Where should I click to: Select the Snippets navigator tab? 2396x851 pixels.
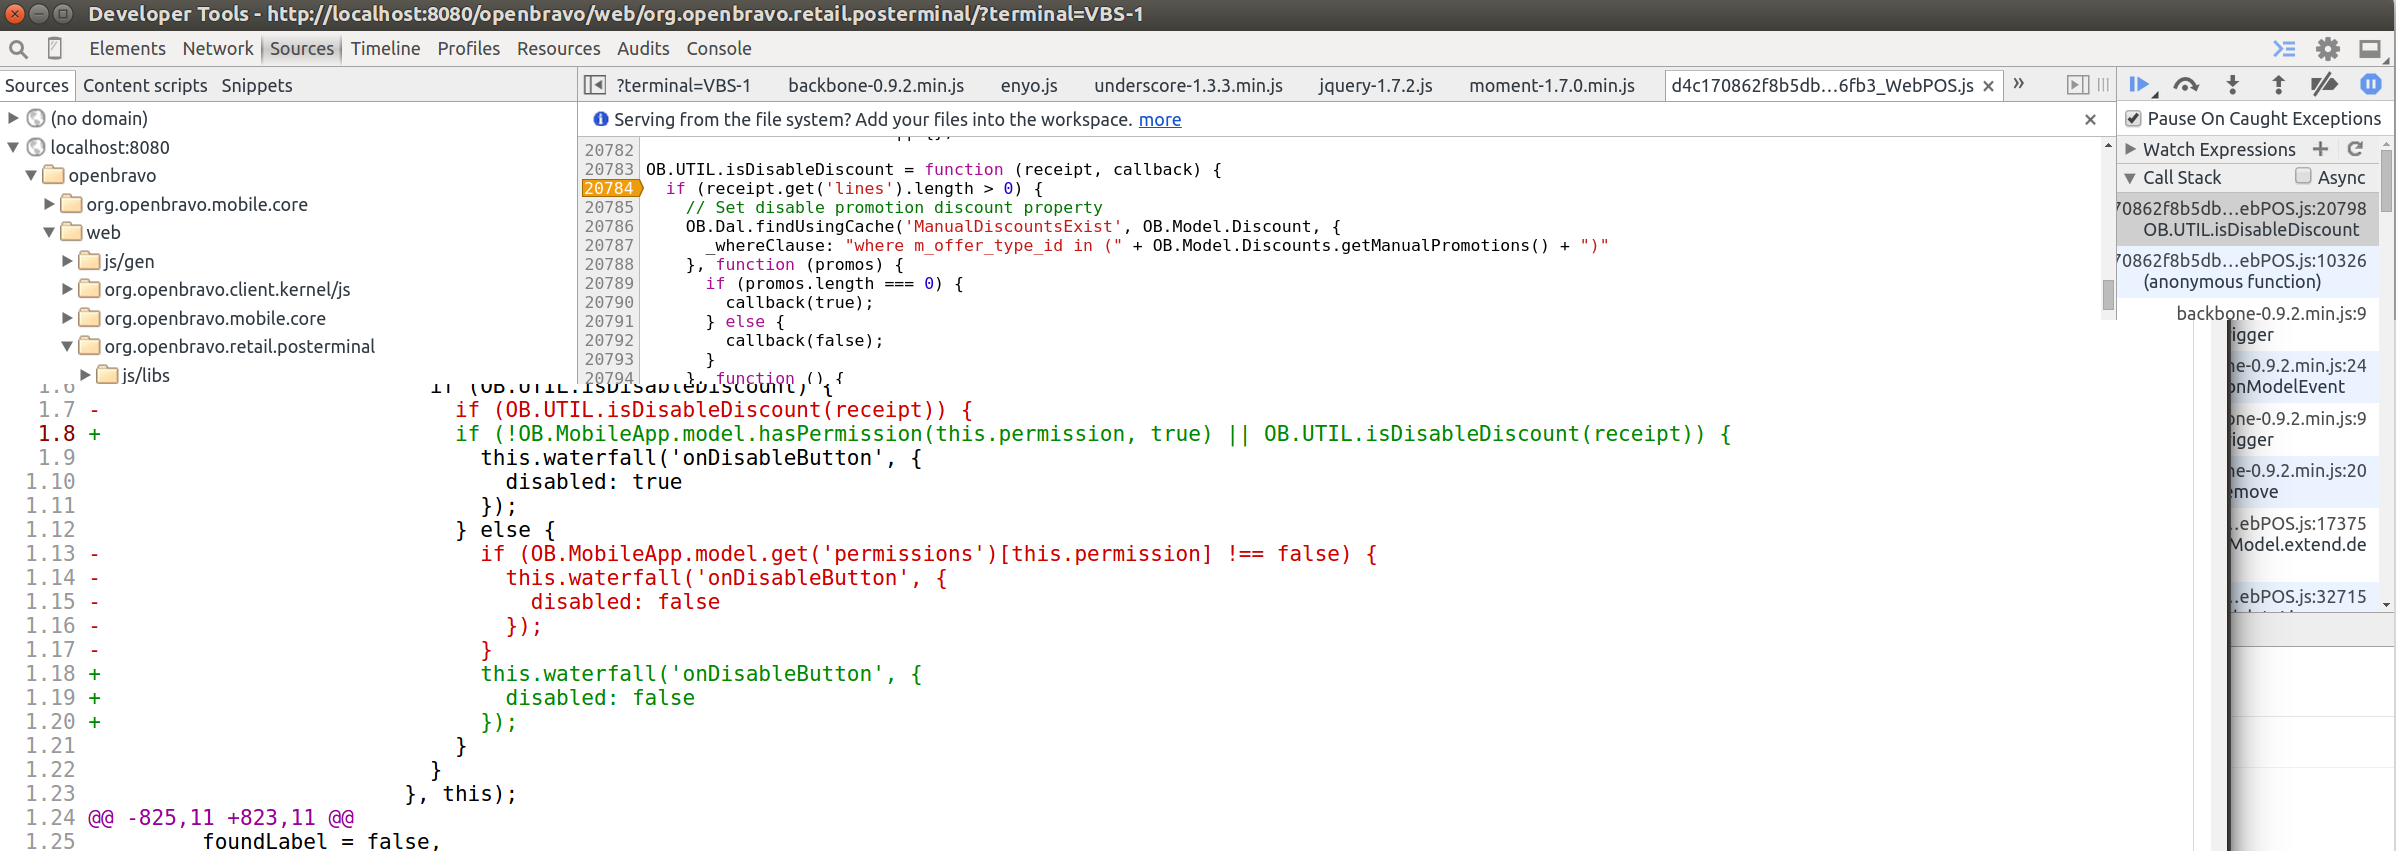click(x=257, y=85)
